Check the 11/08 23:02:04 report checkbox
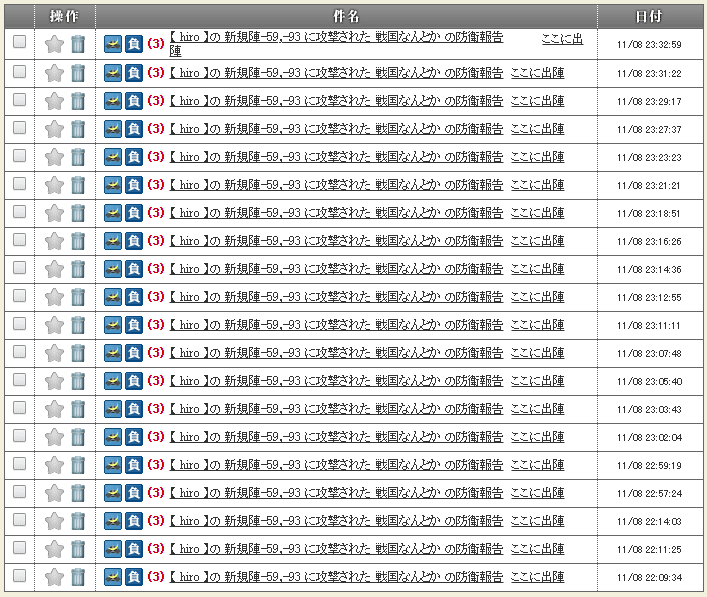Image resolution: width=707 pixels, height=597 pixels. point(19,435)
